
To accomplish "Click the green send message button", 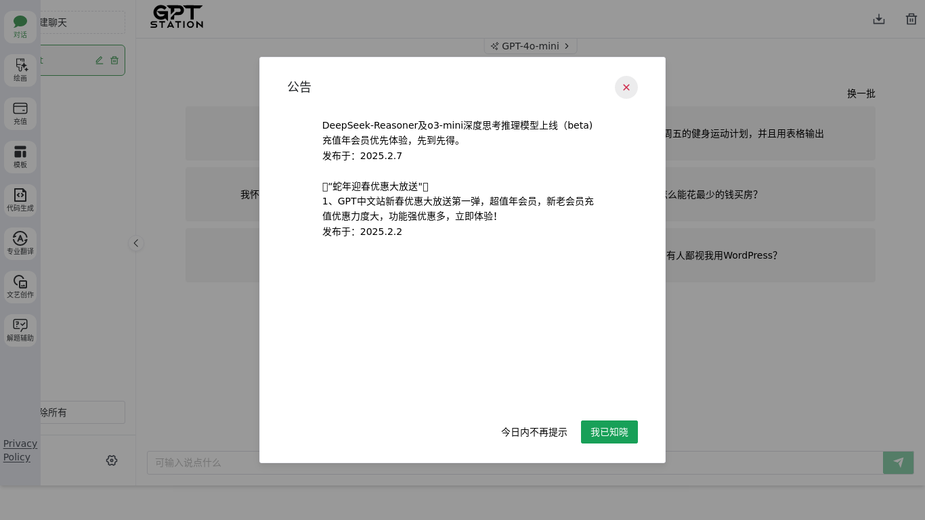I will click(x=898, y=463).
